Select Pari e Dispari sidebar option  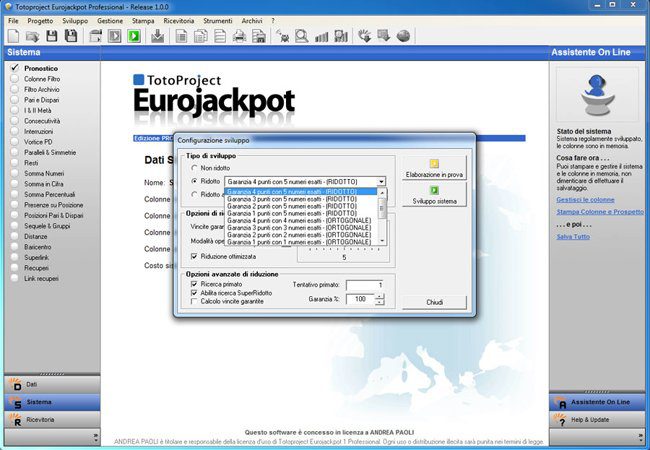click(41, 100)
